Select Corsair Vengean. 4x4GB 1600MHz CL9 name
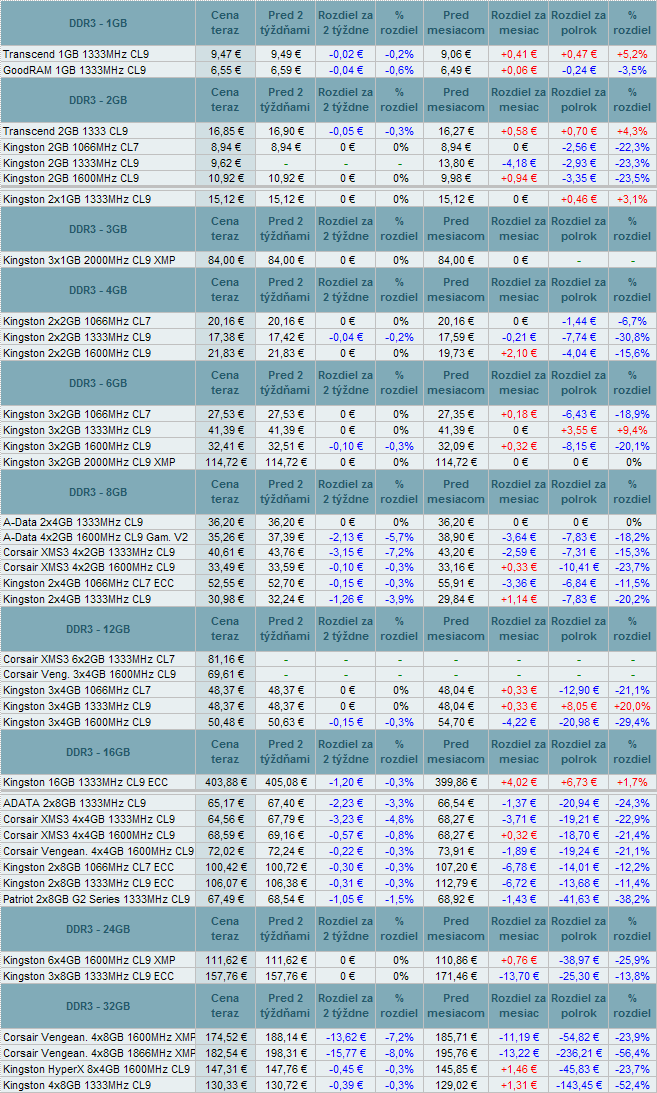This screenshot has width=657, height=1093. pyautogui.click(x=98, y=851)
